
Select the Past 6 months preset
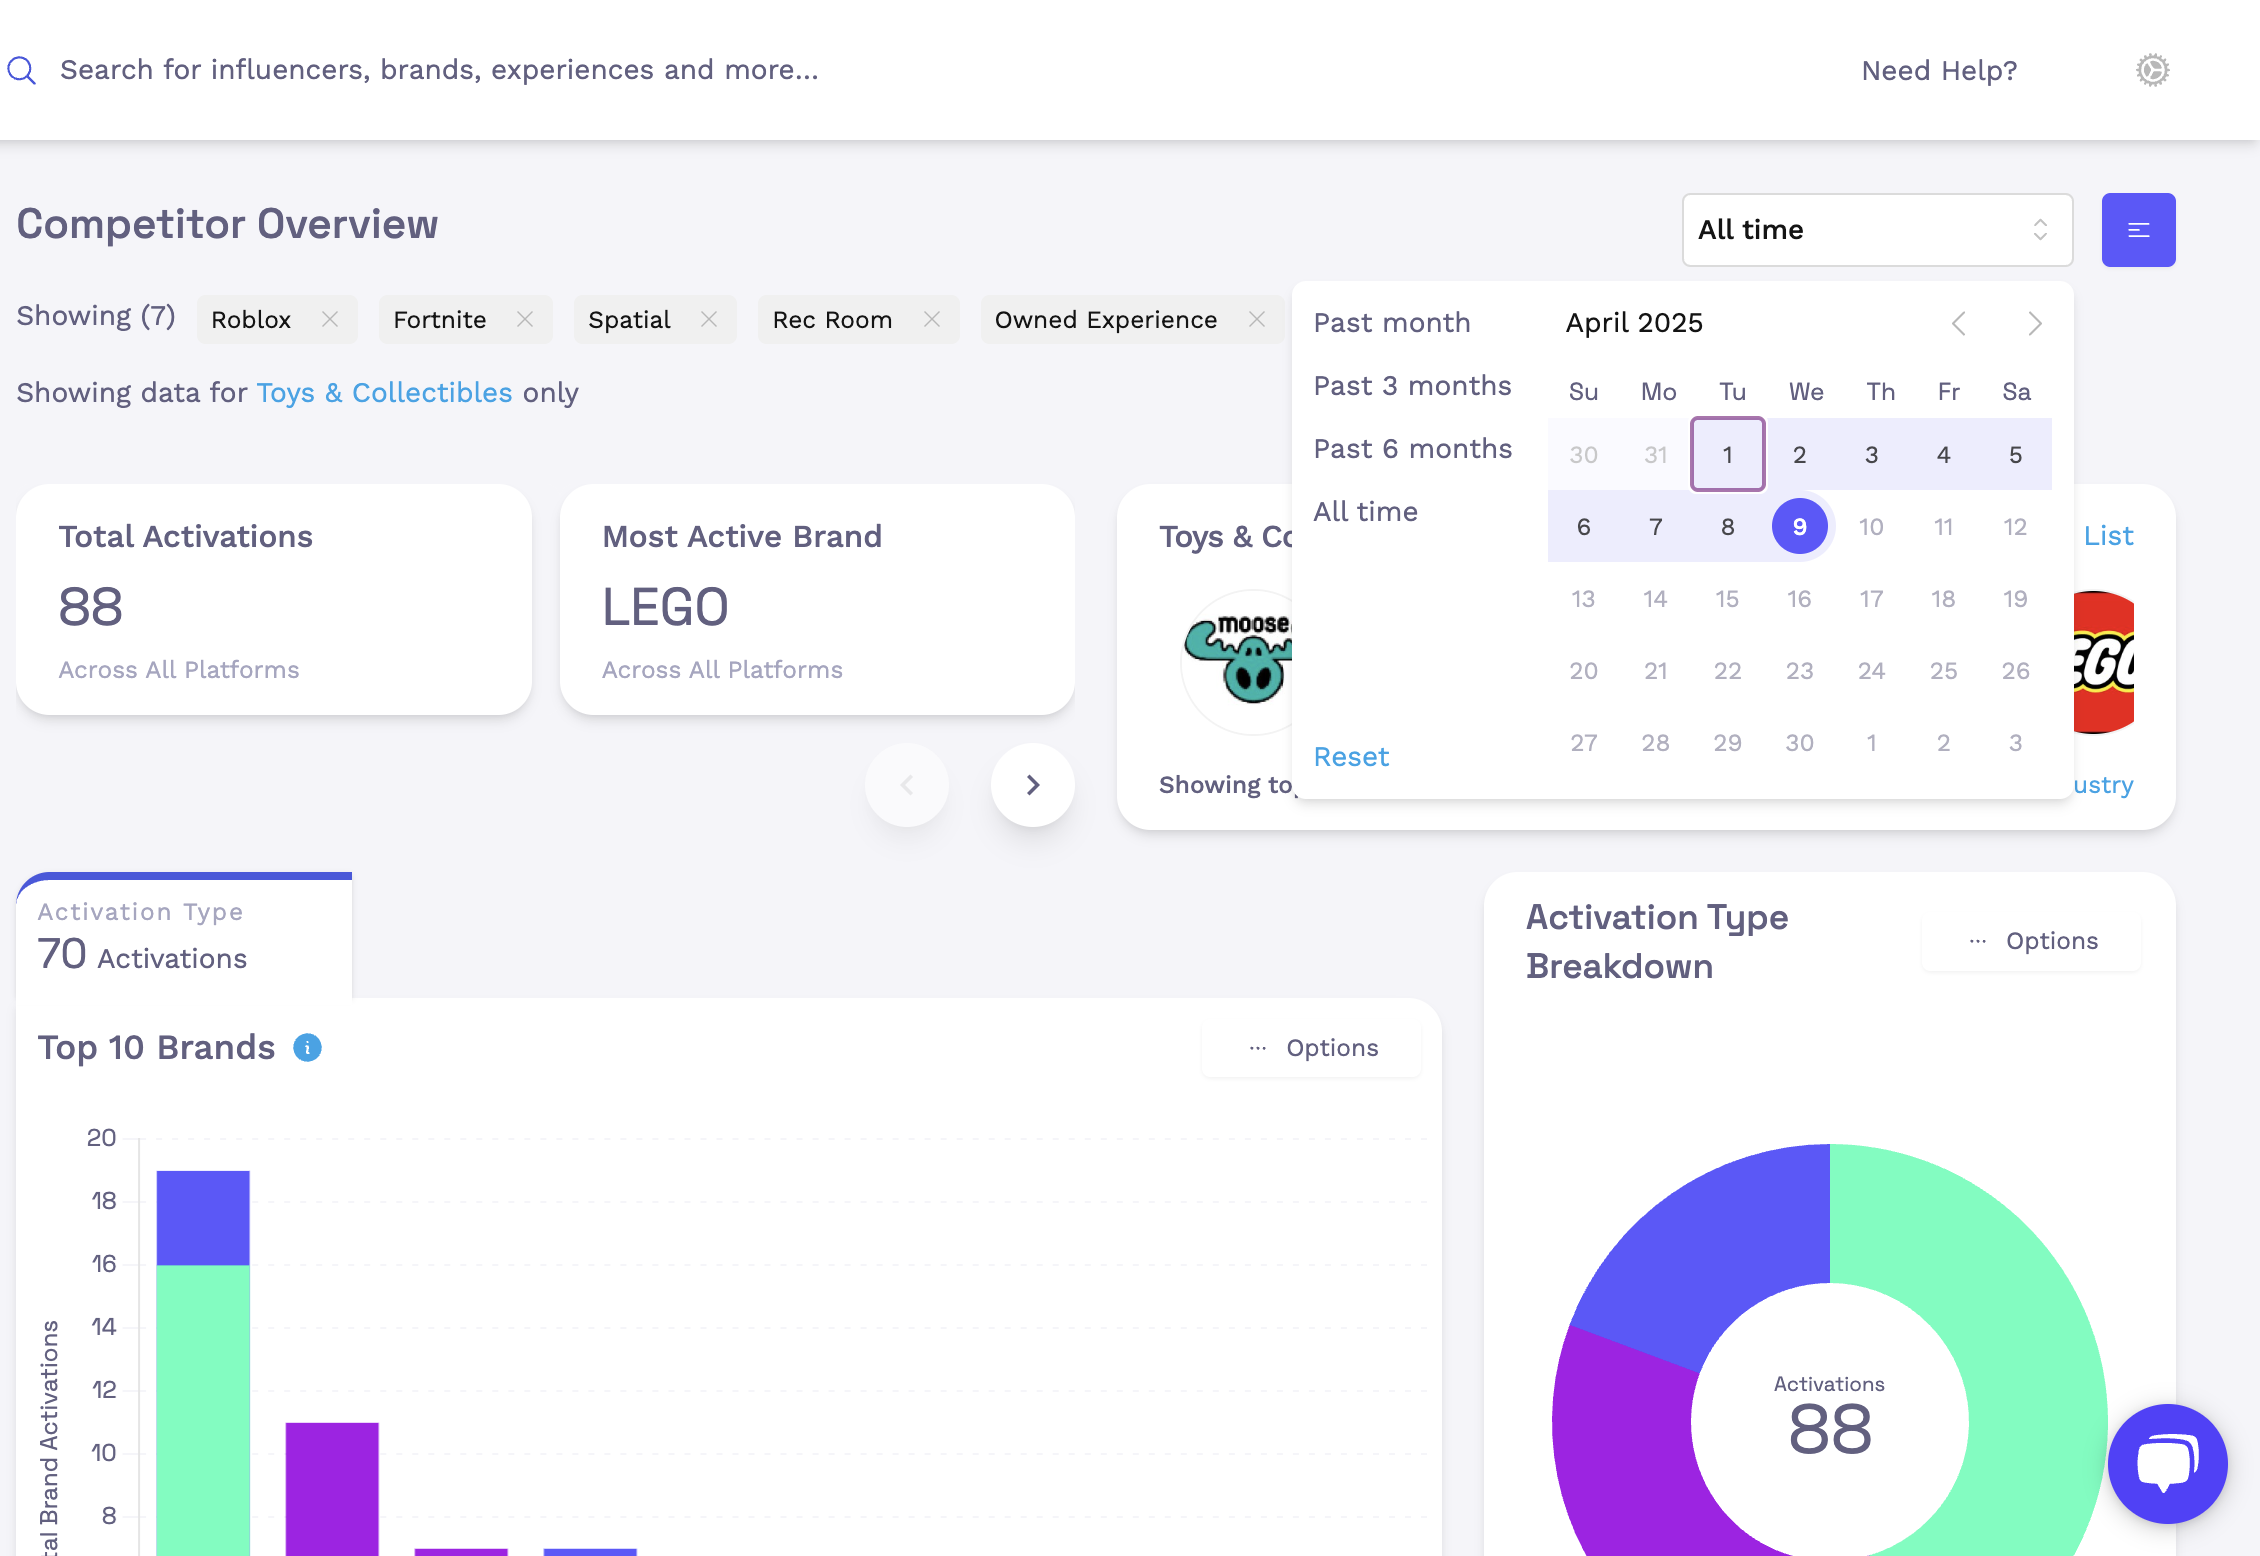point(1412,449)
